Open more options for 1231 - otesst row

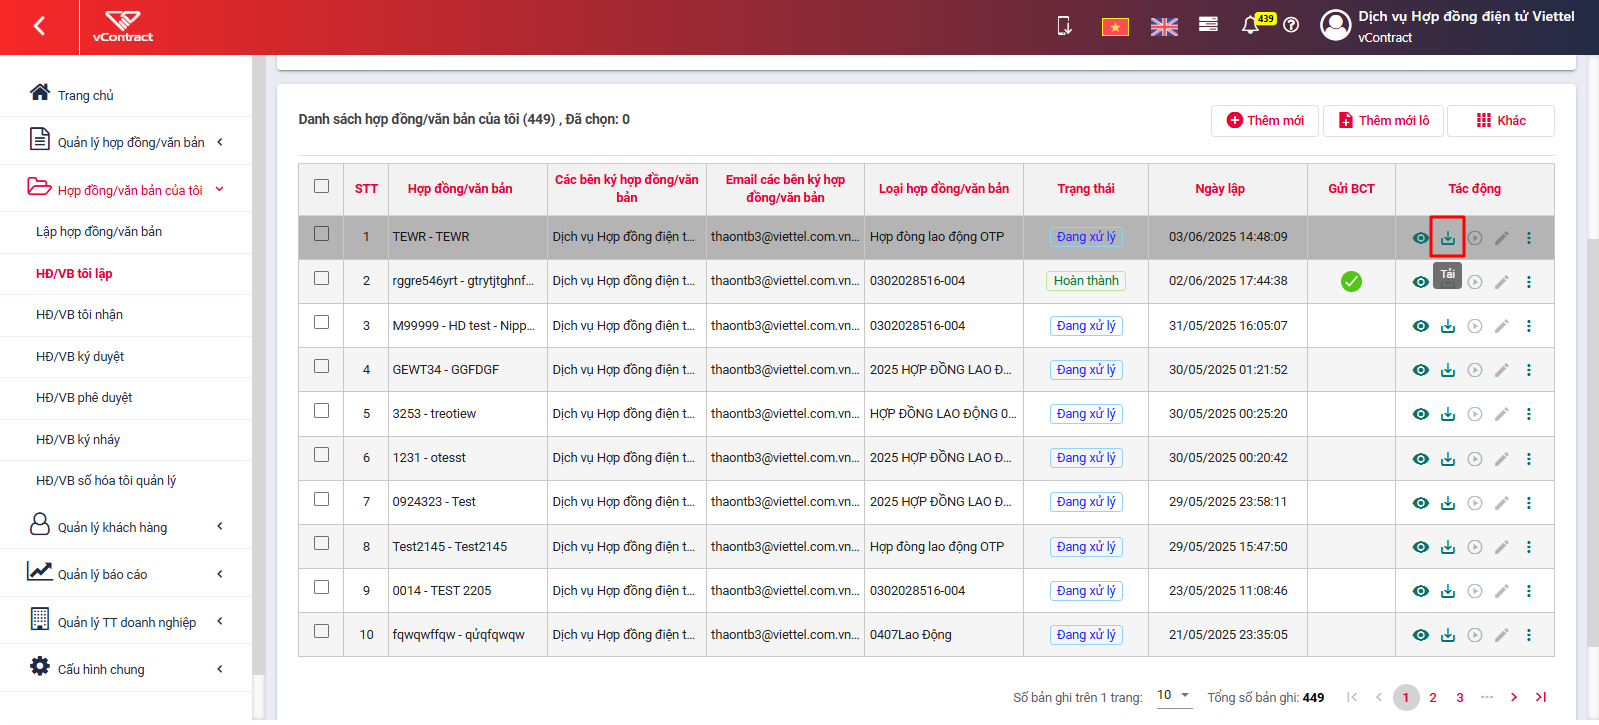click(x=1528, y=458)
